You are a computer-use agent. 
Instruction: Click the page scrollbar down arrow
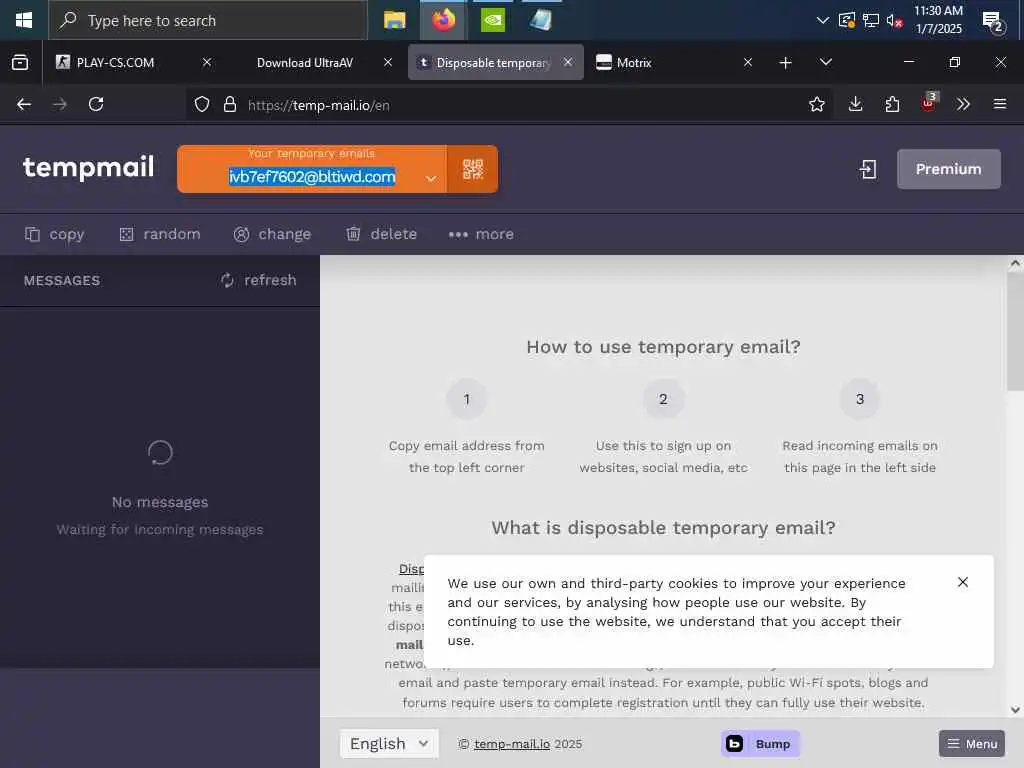coord(1015,710)
